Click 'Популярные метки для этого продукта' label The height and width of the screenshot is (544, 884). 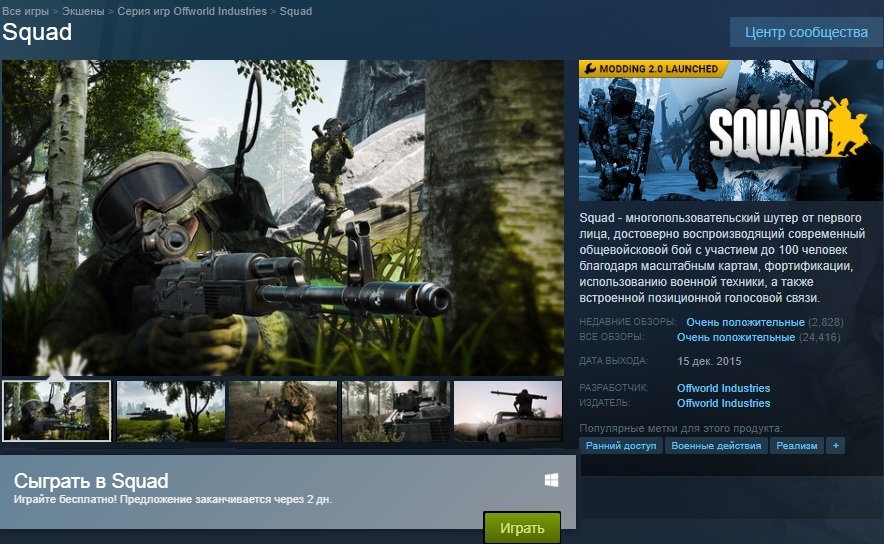(x=680, y=428)
